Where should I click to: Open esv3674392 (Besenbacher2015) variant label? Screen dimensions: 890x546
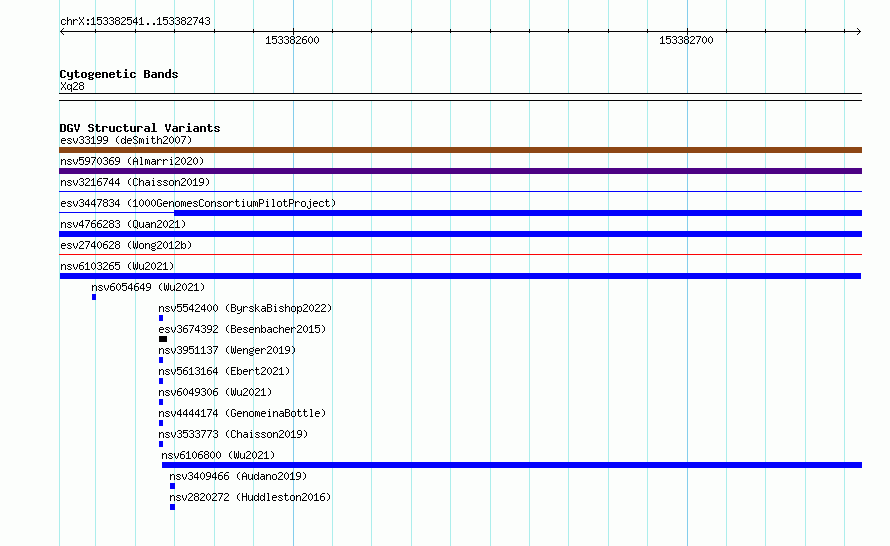[242, 329]
